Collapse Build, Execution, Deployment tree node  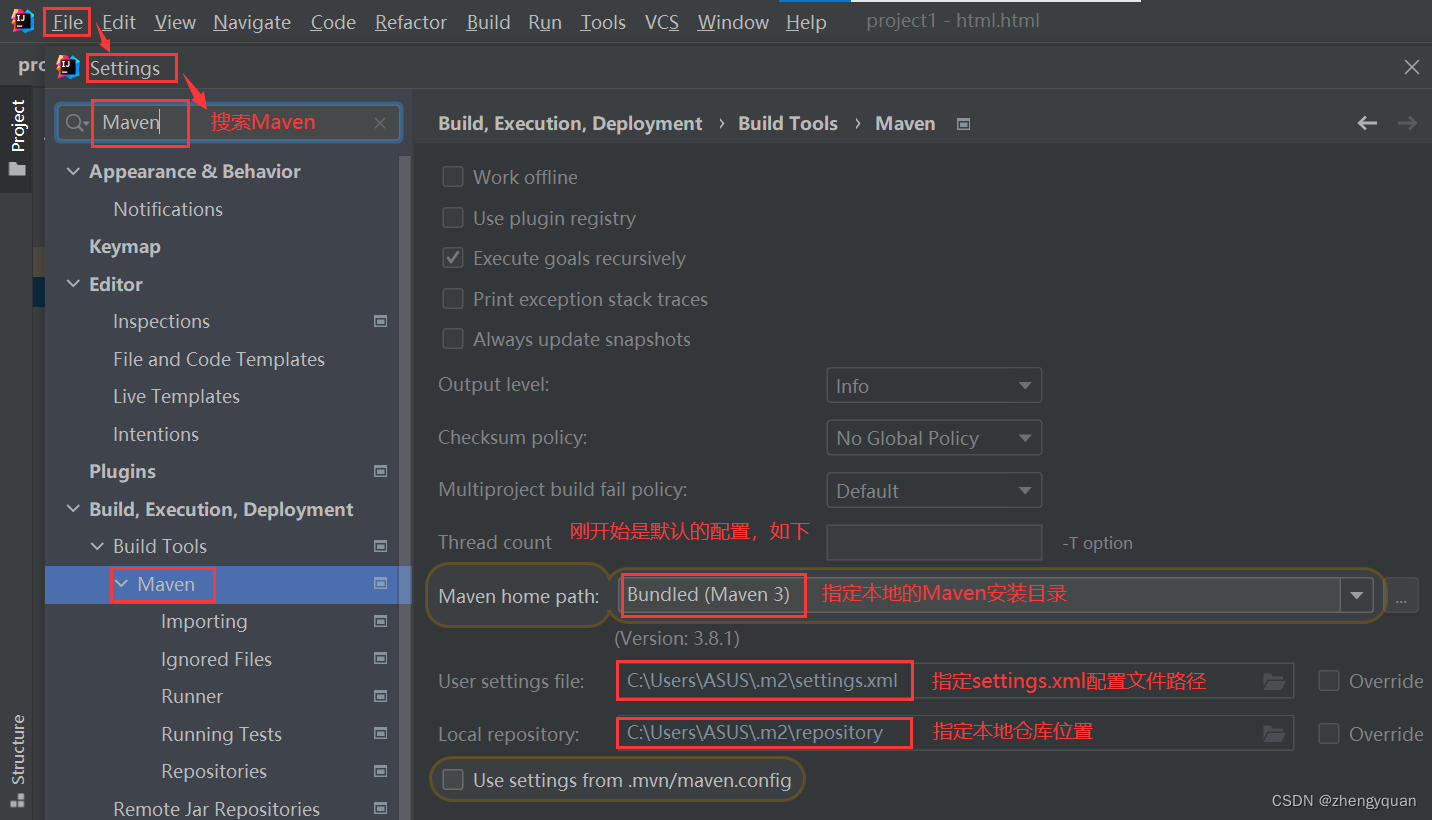73,509
